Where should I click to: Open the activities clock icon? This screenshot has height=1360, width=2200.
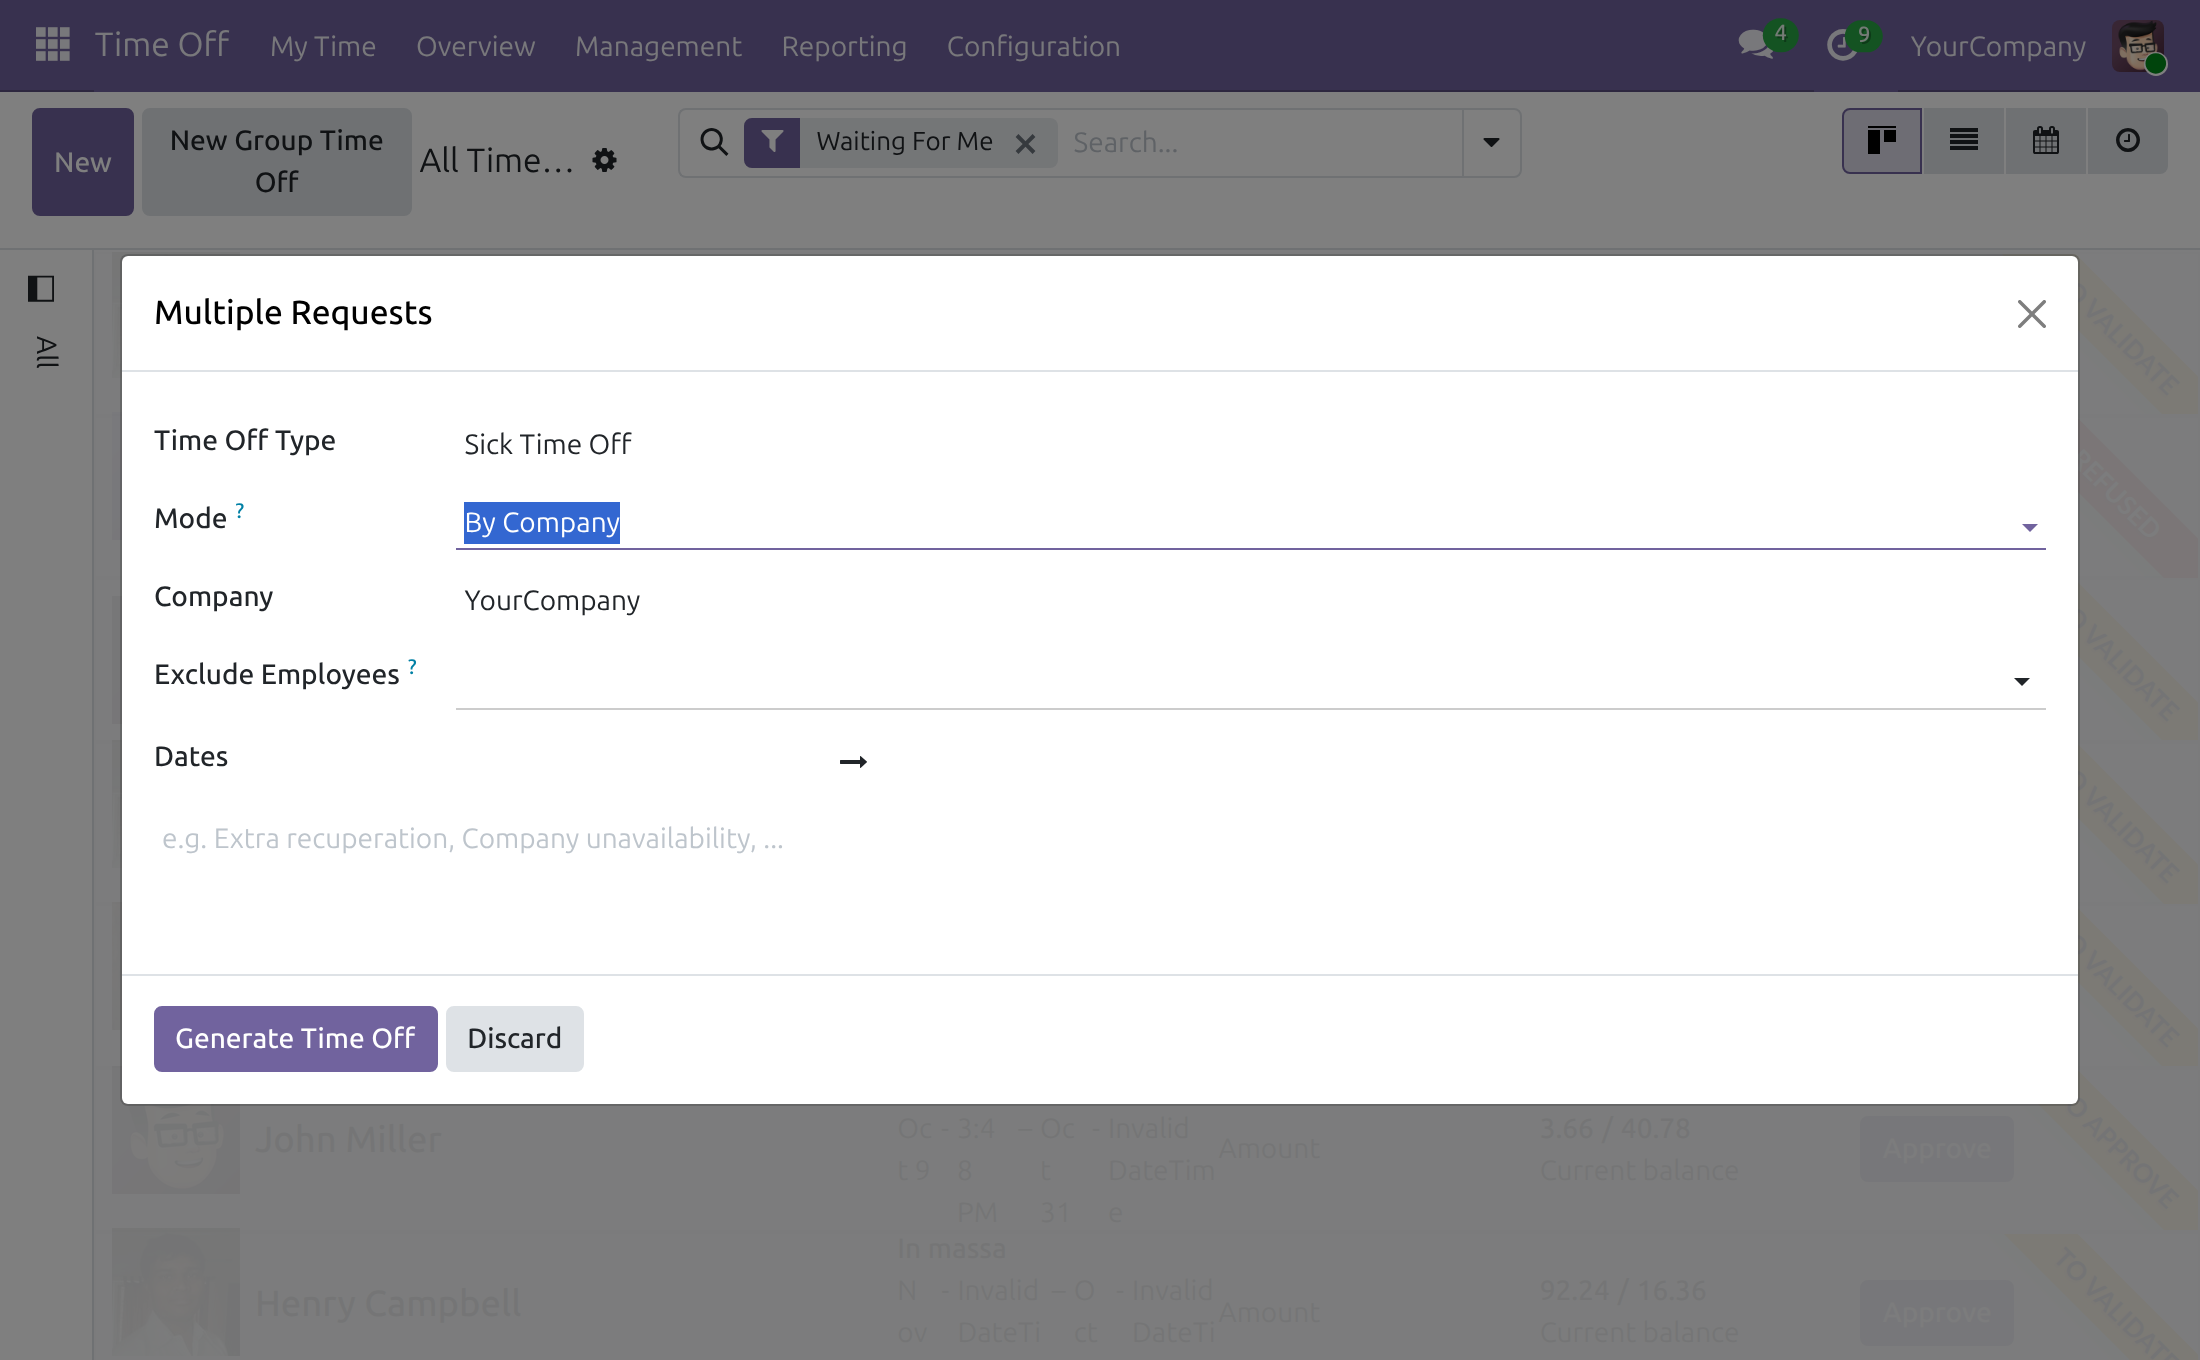click(1841, 45)
